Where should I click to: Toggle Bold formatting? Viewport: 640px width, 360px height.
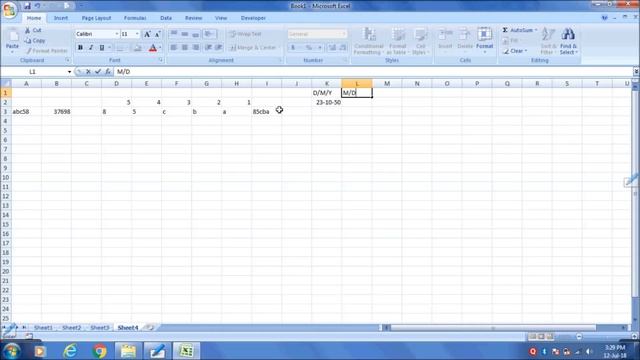(80, 48)
